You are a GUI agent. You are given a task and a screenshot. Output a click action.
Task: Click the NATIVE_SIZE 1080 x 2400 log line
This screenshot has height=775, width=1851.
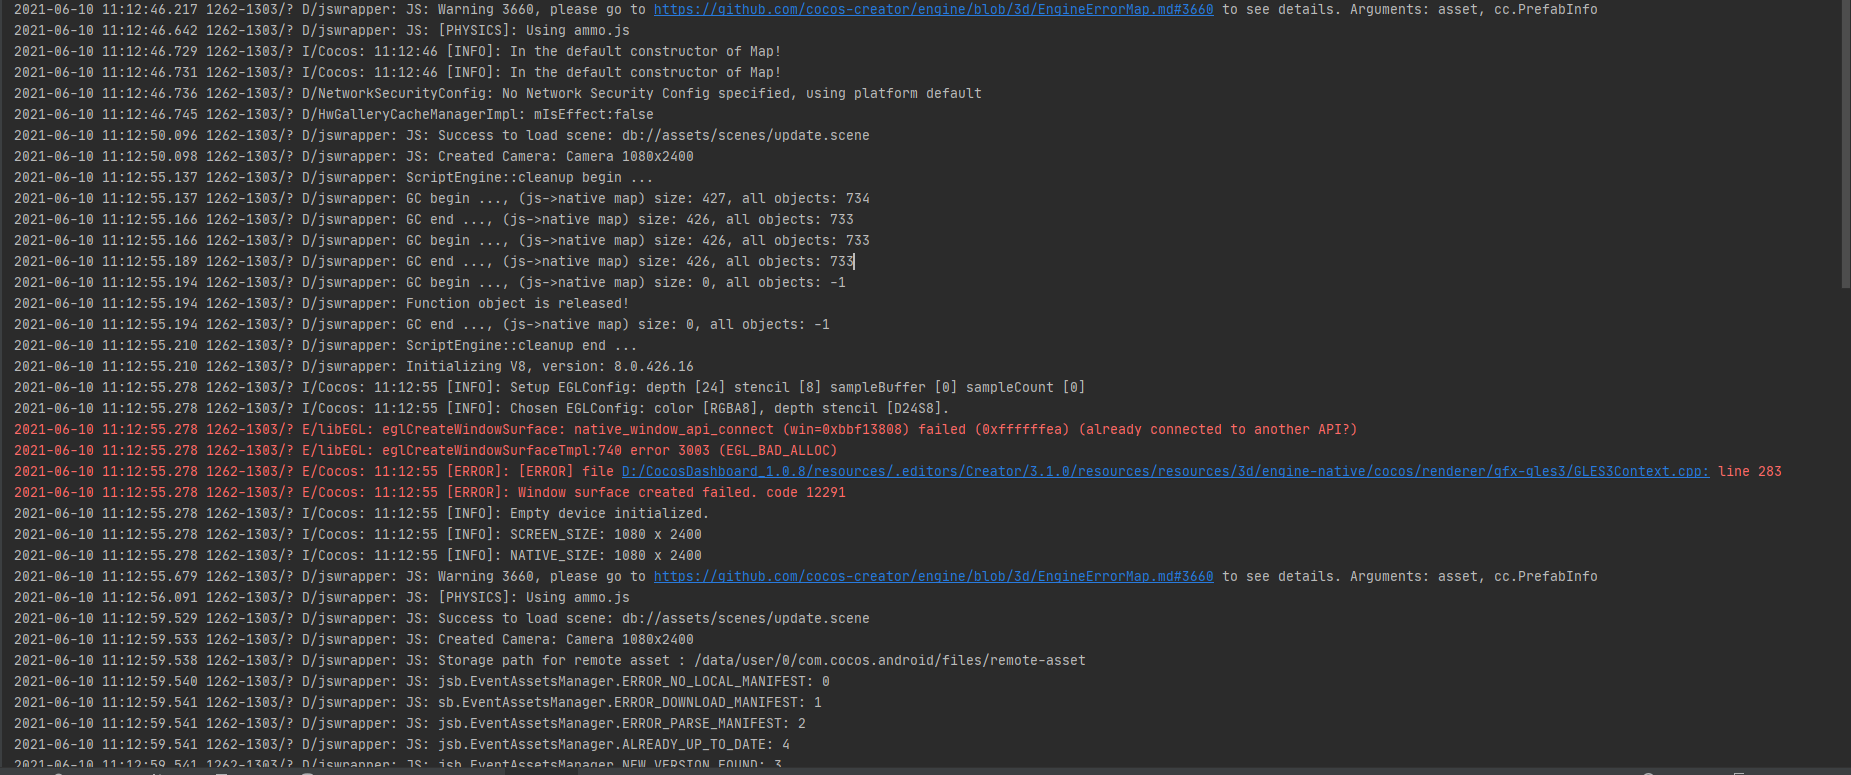[605, 555]
